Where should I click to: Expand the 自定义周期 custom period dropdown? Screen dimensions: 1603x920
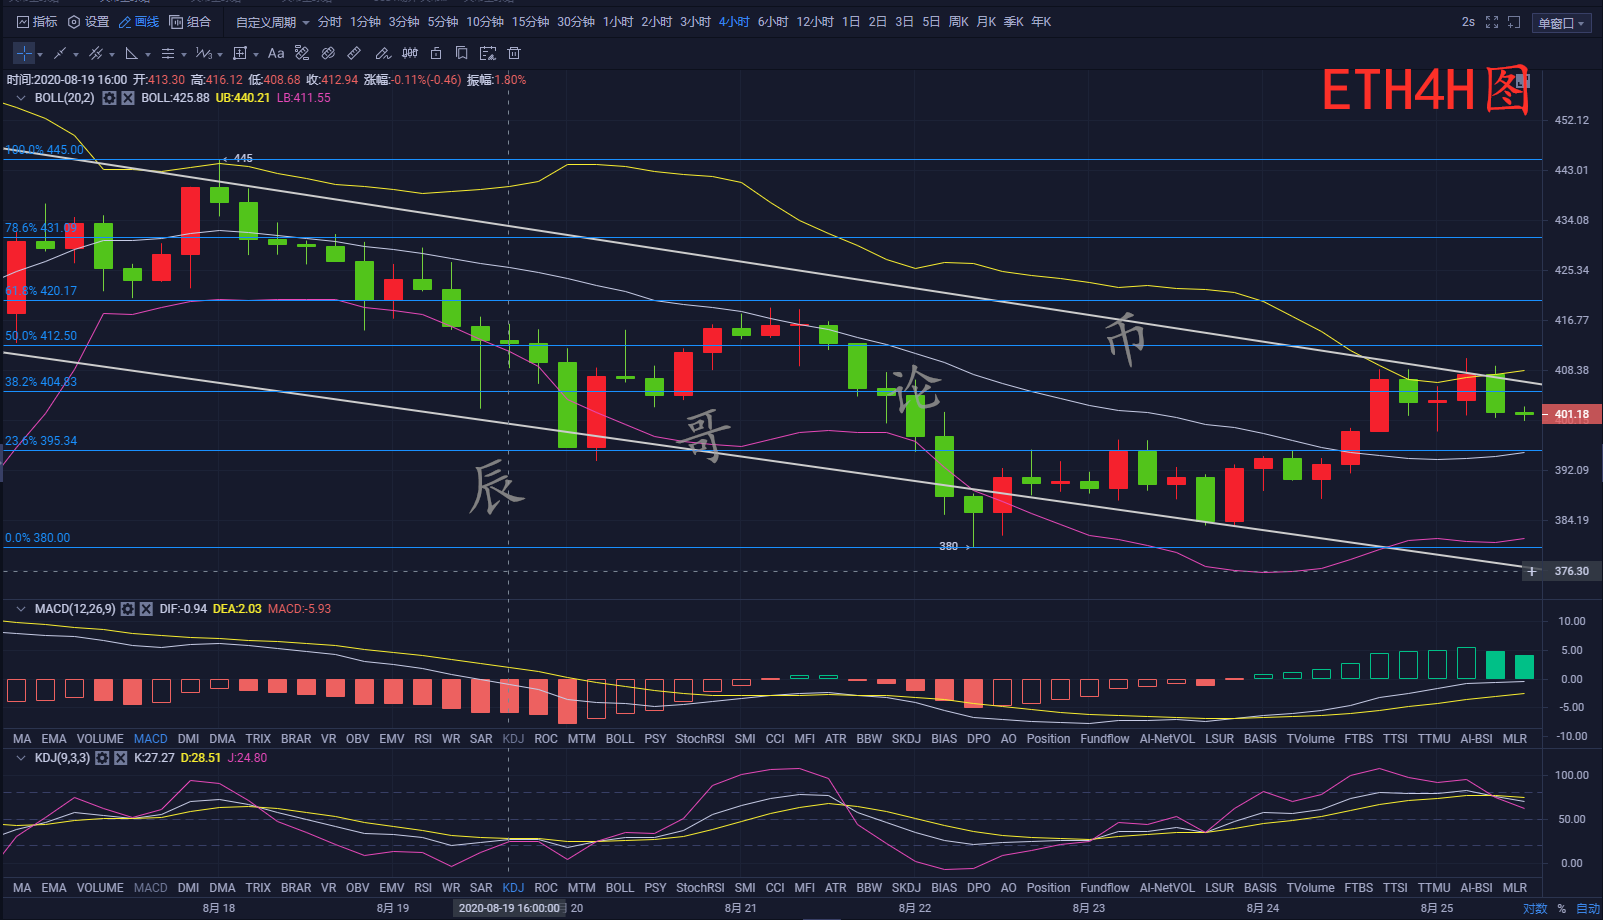[272, 22]
